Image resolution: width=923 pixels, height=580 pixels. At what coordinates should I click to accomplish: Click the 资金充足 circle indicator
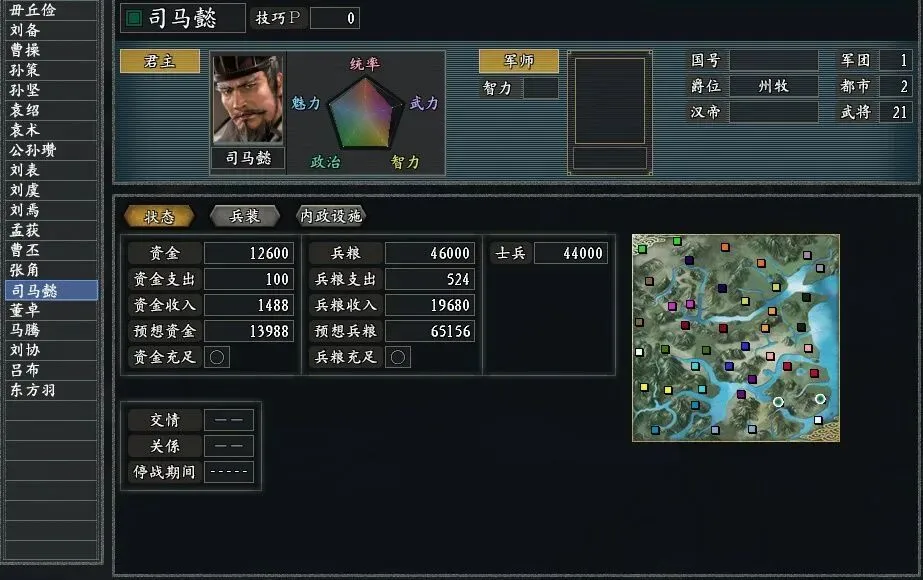[217, 357]
